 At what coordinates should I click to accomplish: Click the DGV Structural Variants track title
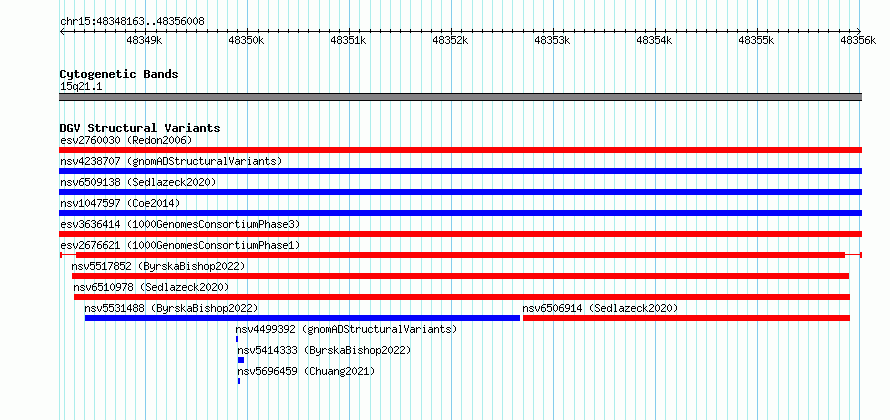(x=140, y=128)
